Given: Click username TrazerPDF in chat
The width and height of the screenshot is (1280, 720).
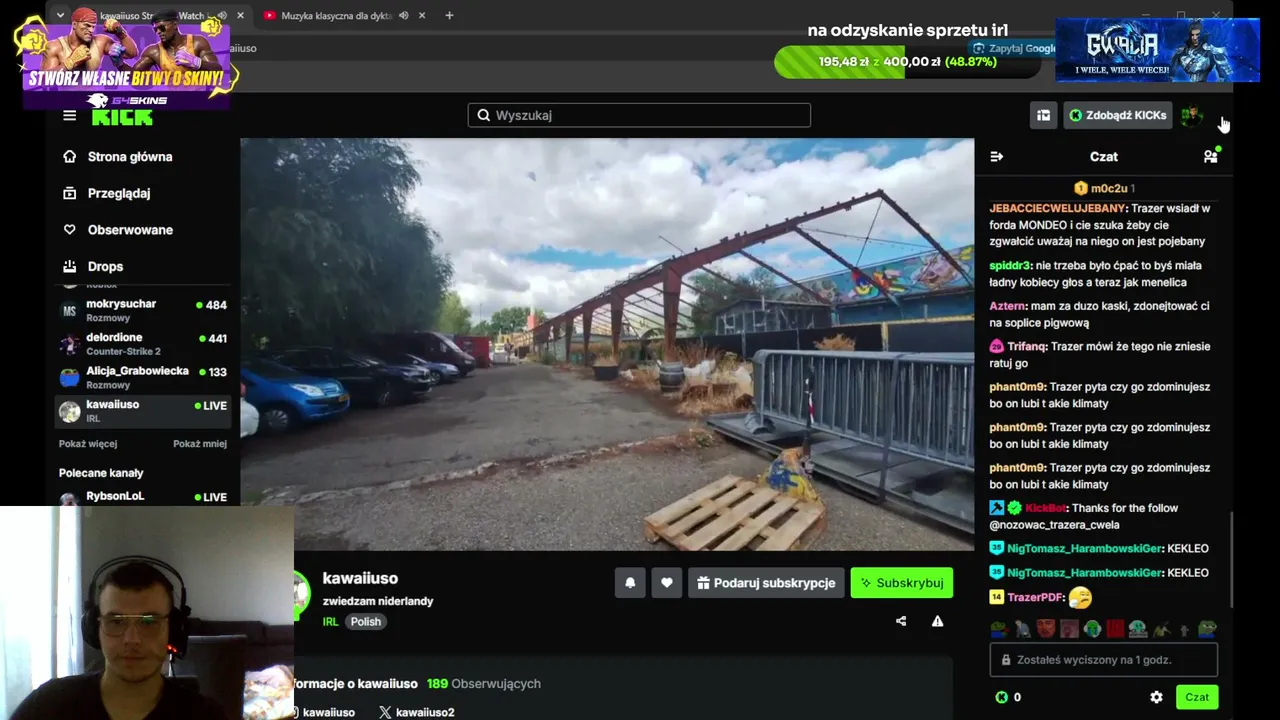Looking at the screenshot, I should point(1035,597).
